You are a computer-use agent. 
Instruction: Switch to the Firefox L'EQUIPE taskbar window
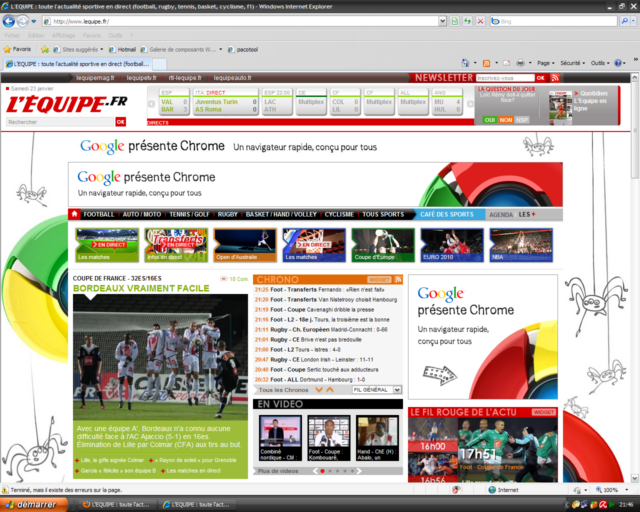(x=115, y=505)
